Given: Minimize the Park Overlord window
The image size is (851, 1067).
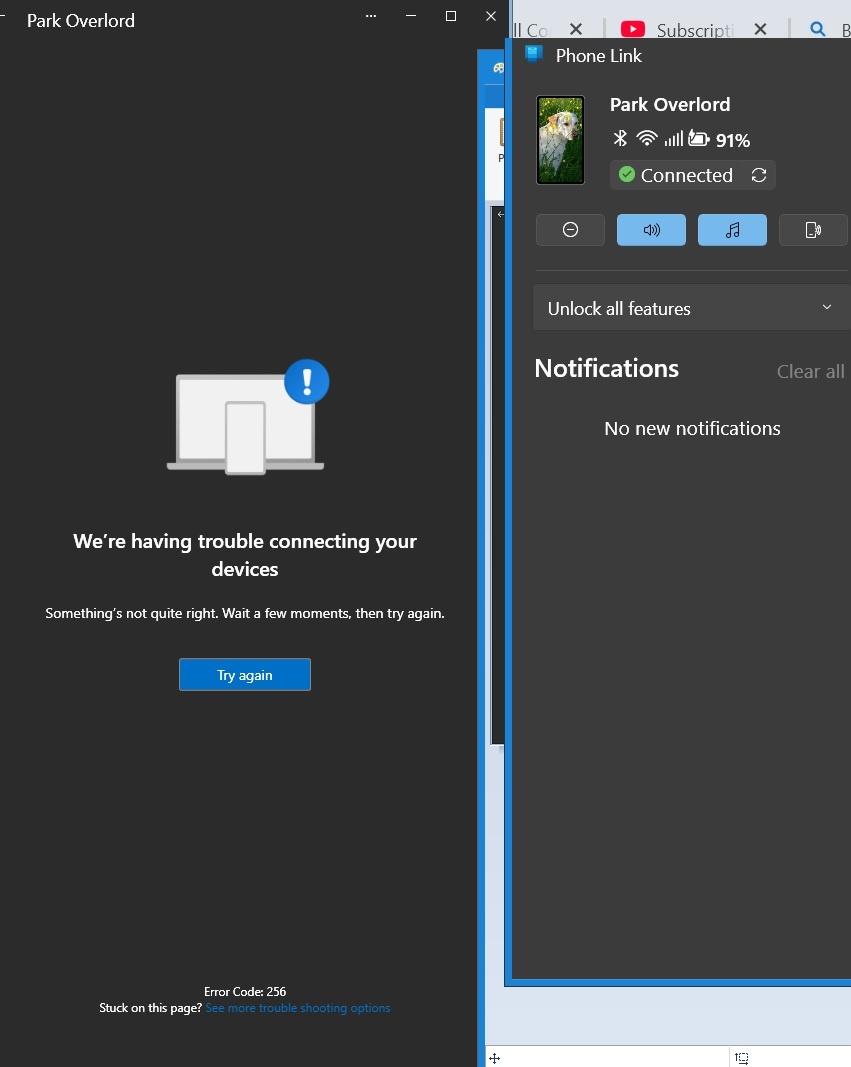Looking at the screenshot, I should (x=411, y=16).
